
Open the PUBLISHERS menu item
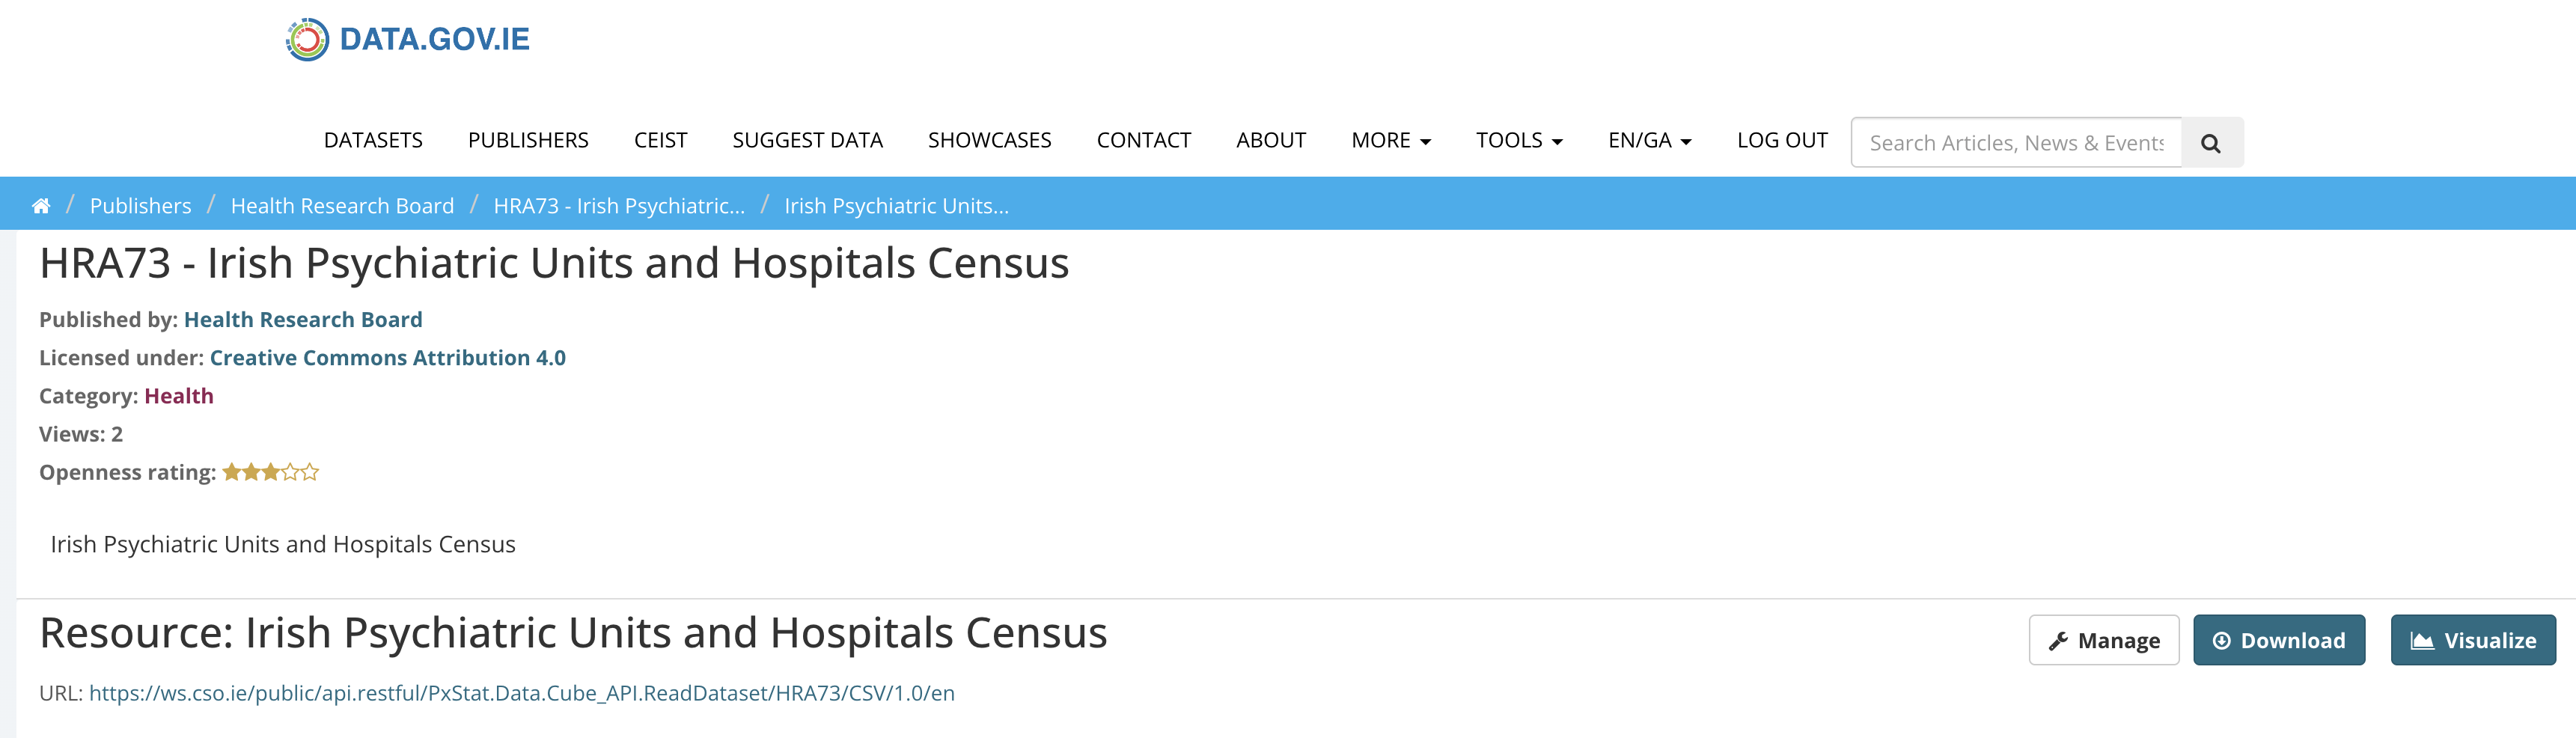coord(528,141)
